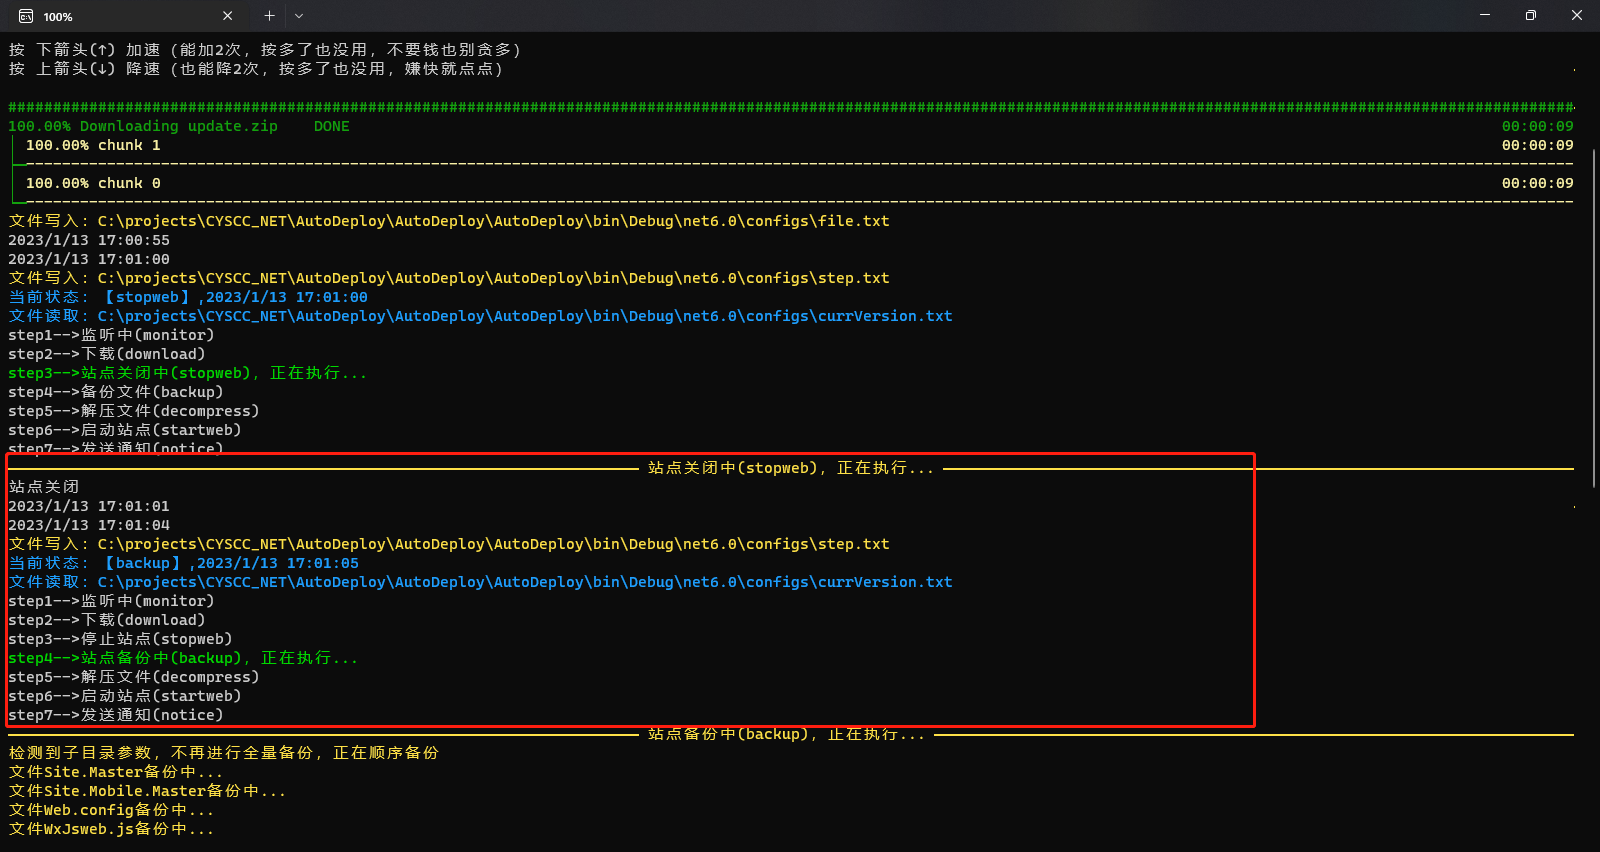Click the '站点关闭' line
Image resolution: width=1600 pixels, height=852 pixels.
point(44,487)
